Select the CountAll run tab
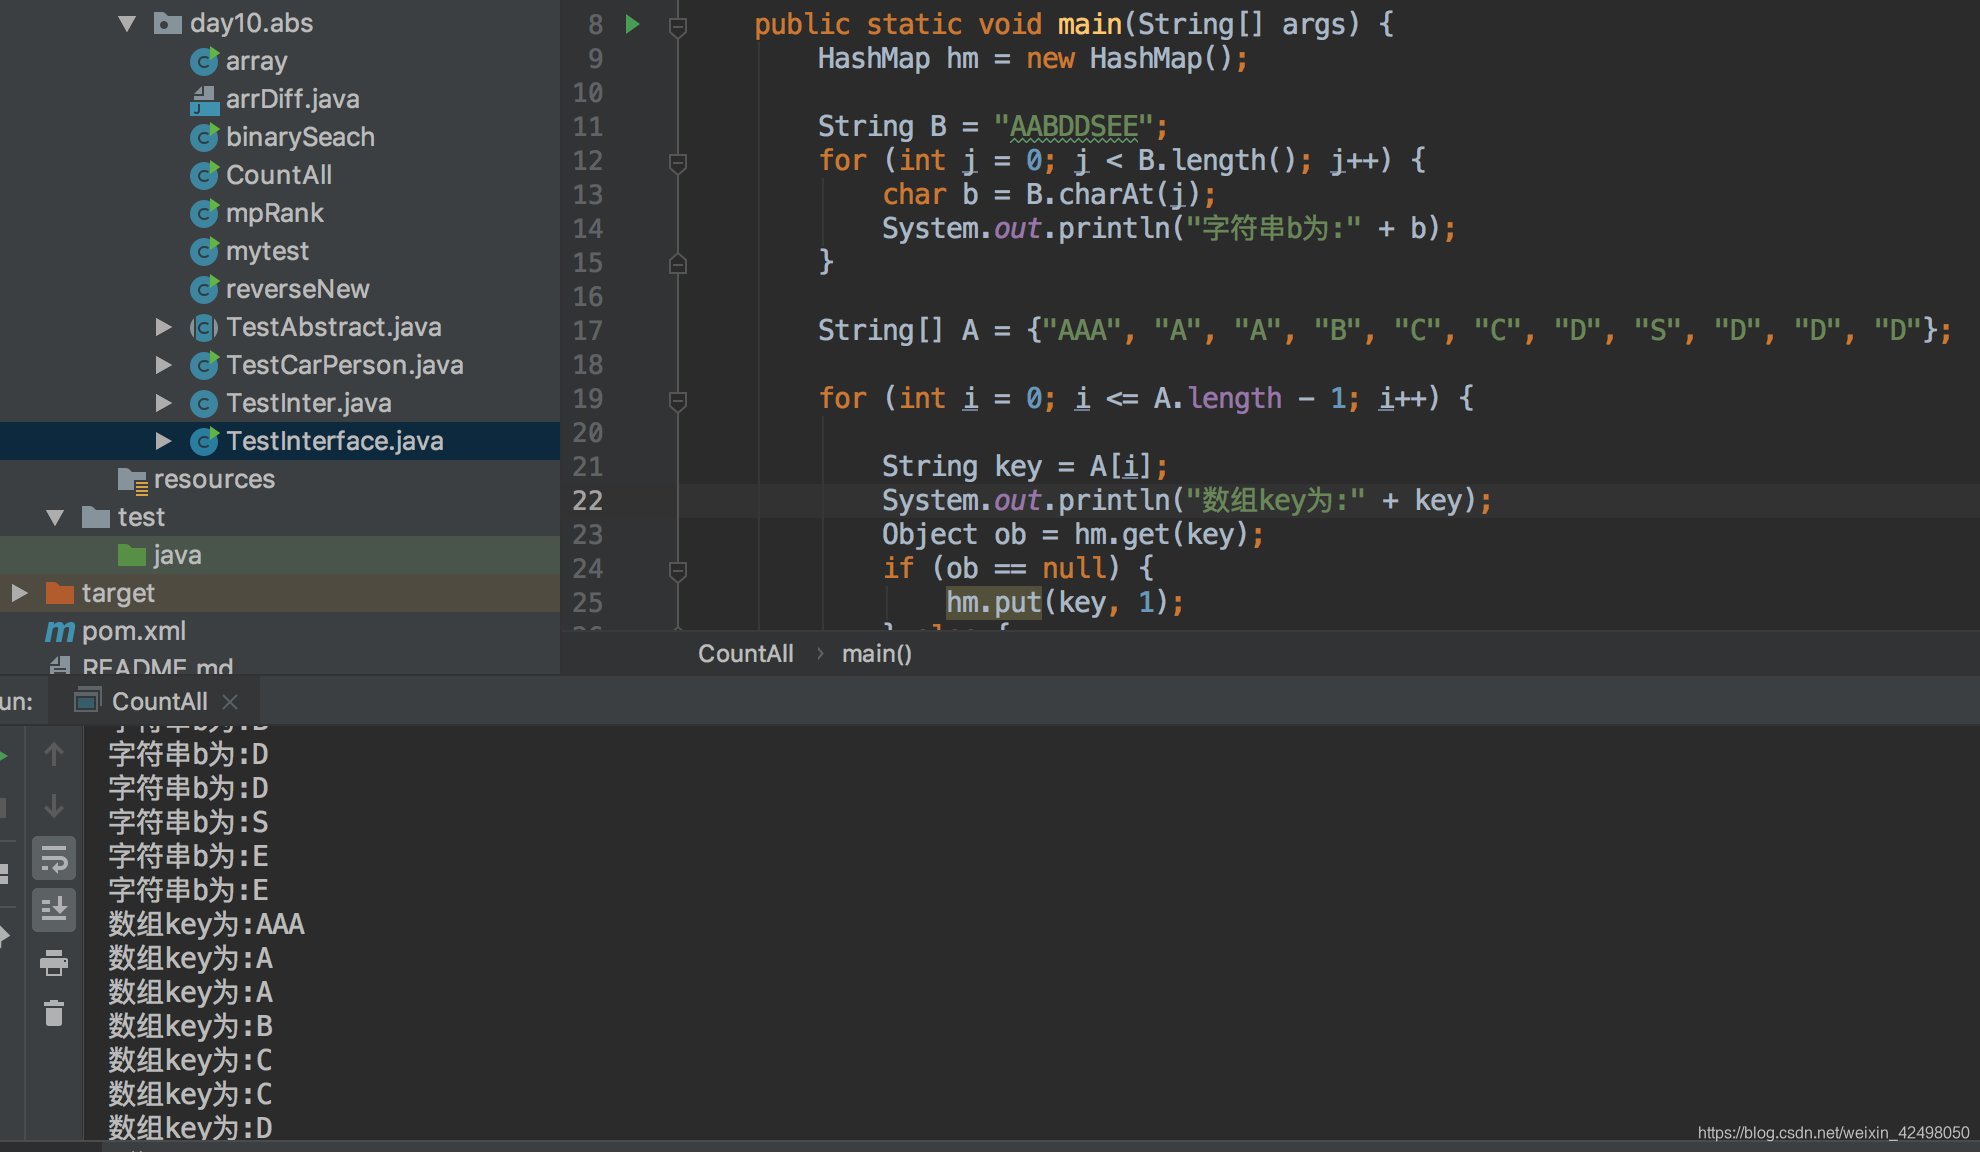Viewport: 1980px width, 1152px height. point(159,702)
